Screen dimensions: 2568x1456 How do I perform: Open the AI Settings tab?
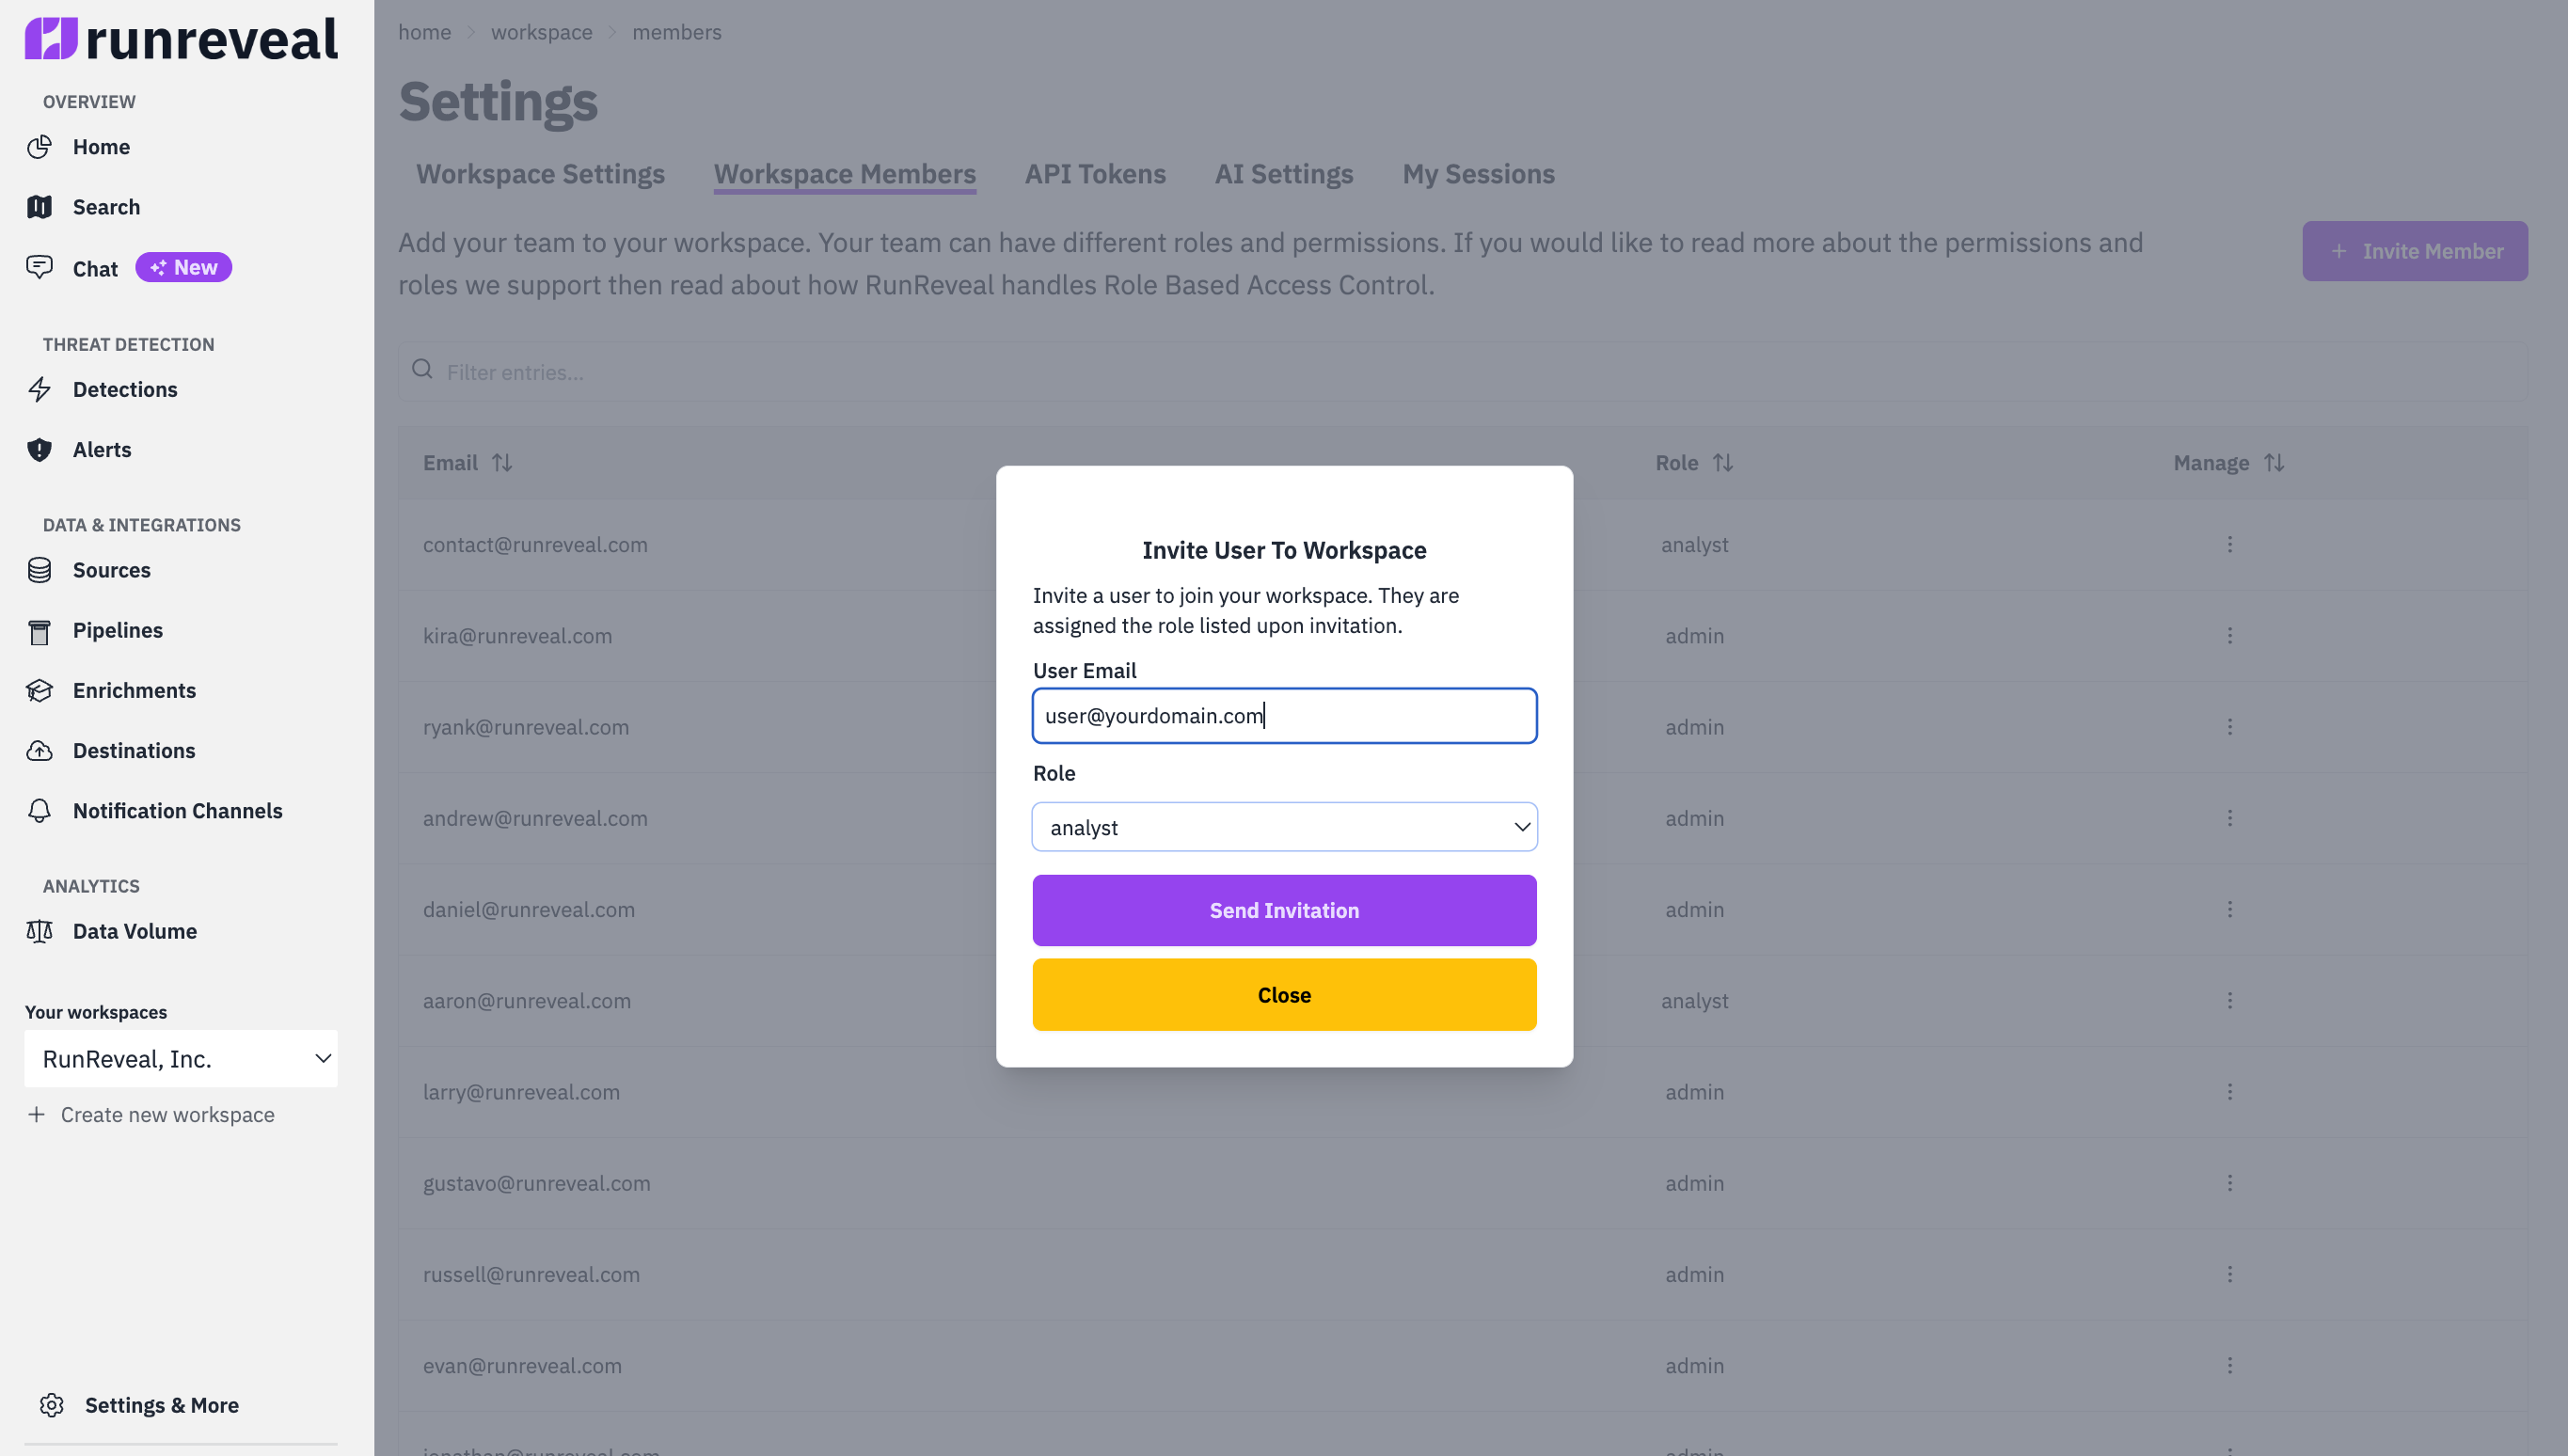[1283, 173]
